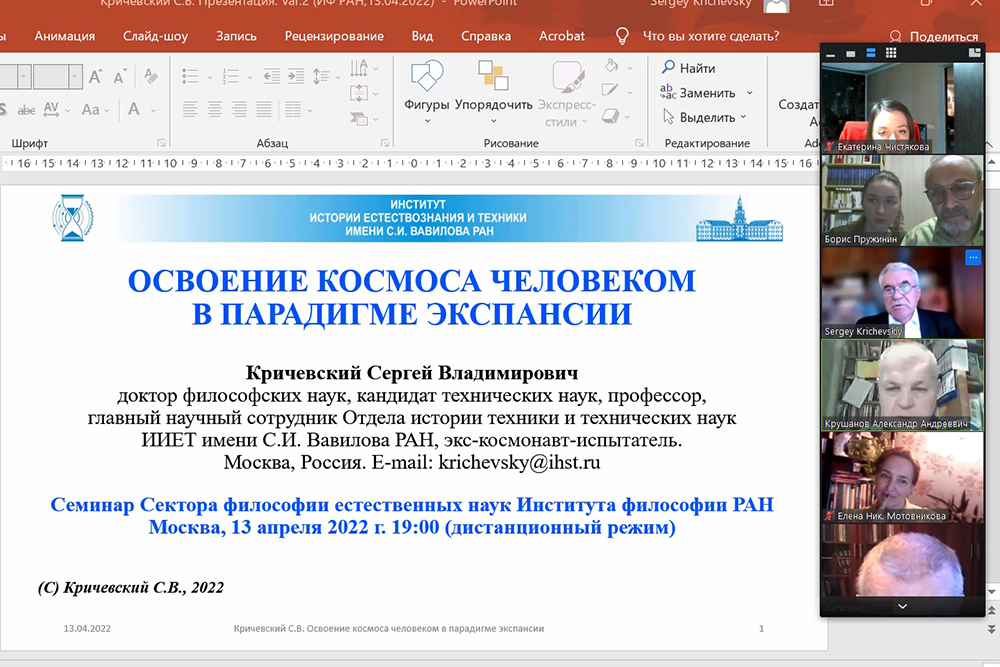Screen dimensions: 1000x667
Task: Open the Слайд-шоу tab
Action: [155, 36]
